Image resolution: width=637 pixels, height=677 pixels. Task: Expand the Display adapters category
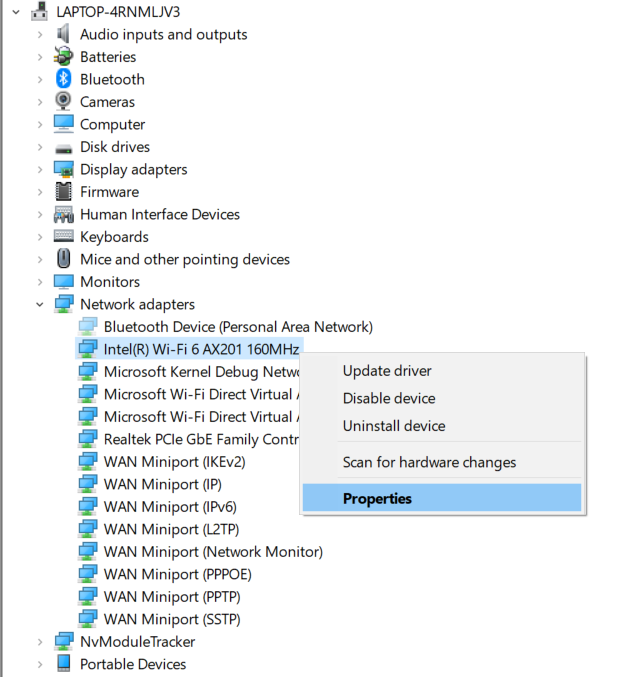coord(40,169)
